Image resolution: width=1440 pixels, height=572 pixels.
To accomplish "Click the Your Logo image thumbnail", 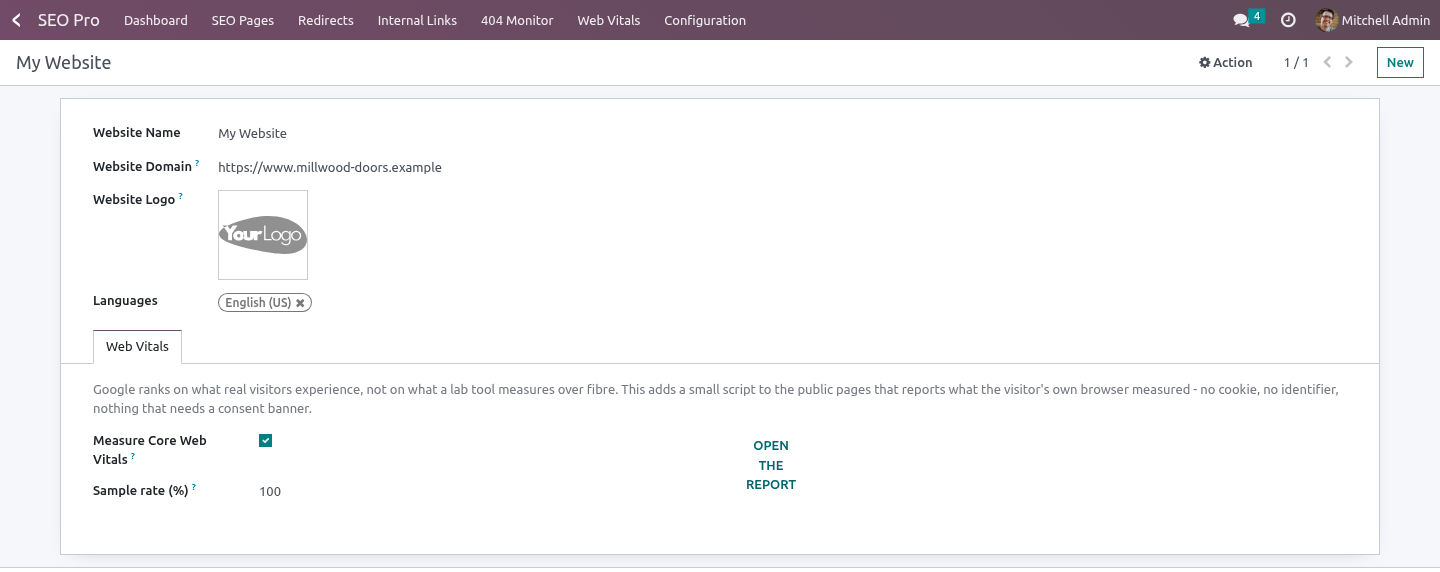I will (x=263, y=235).
